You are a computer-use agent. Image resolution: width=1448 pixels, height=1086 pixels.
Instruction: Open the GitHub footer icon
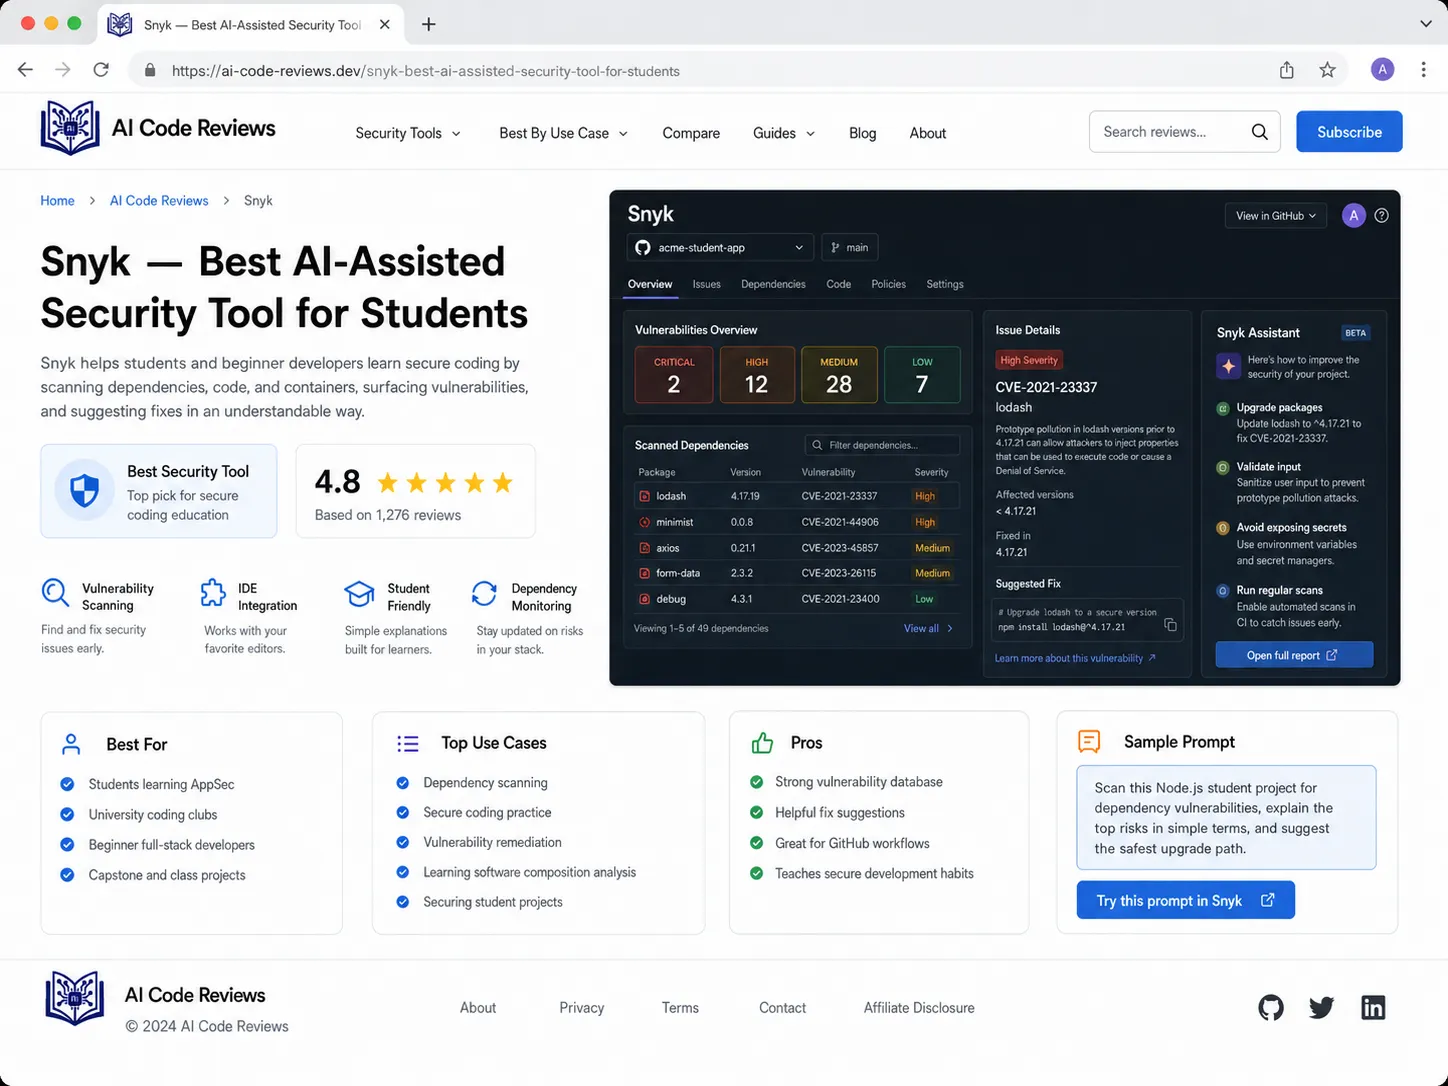pyautogui.click(x=1271, y=1007)
